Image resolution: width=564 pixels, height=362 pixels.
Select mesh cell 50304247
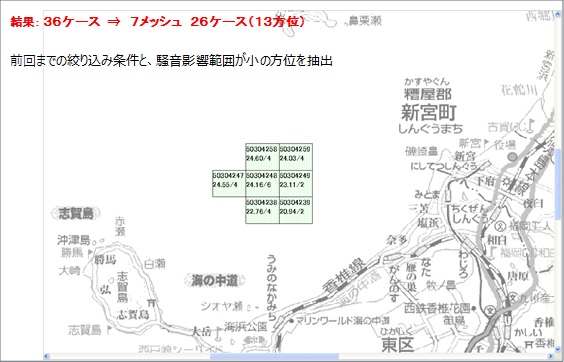click(229, 184)
